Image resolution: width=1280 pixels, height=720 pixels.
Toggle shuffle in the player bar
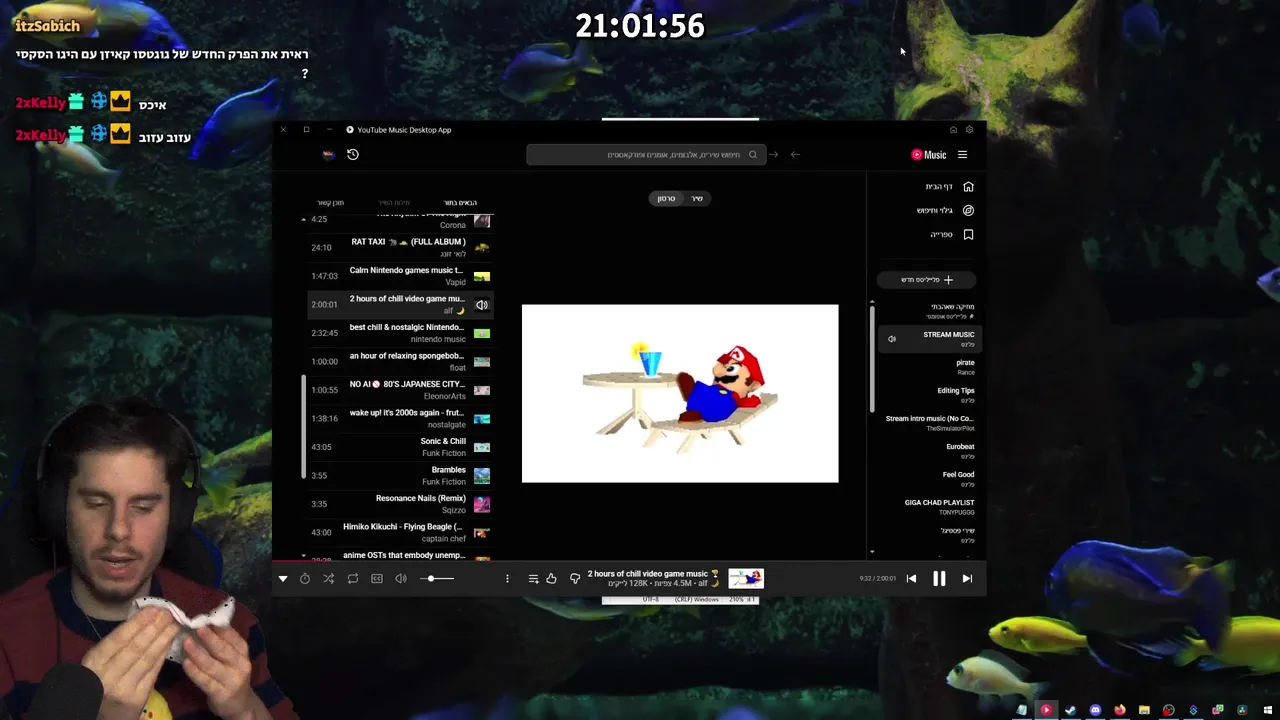pos(329,578)
